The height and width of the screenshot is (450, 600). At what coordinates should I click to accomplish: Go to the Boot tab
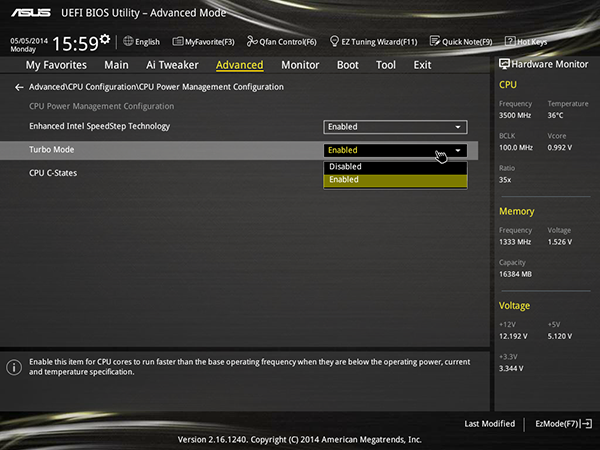[347, 65]
